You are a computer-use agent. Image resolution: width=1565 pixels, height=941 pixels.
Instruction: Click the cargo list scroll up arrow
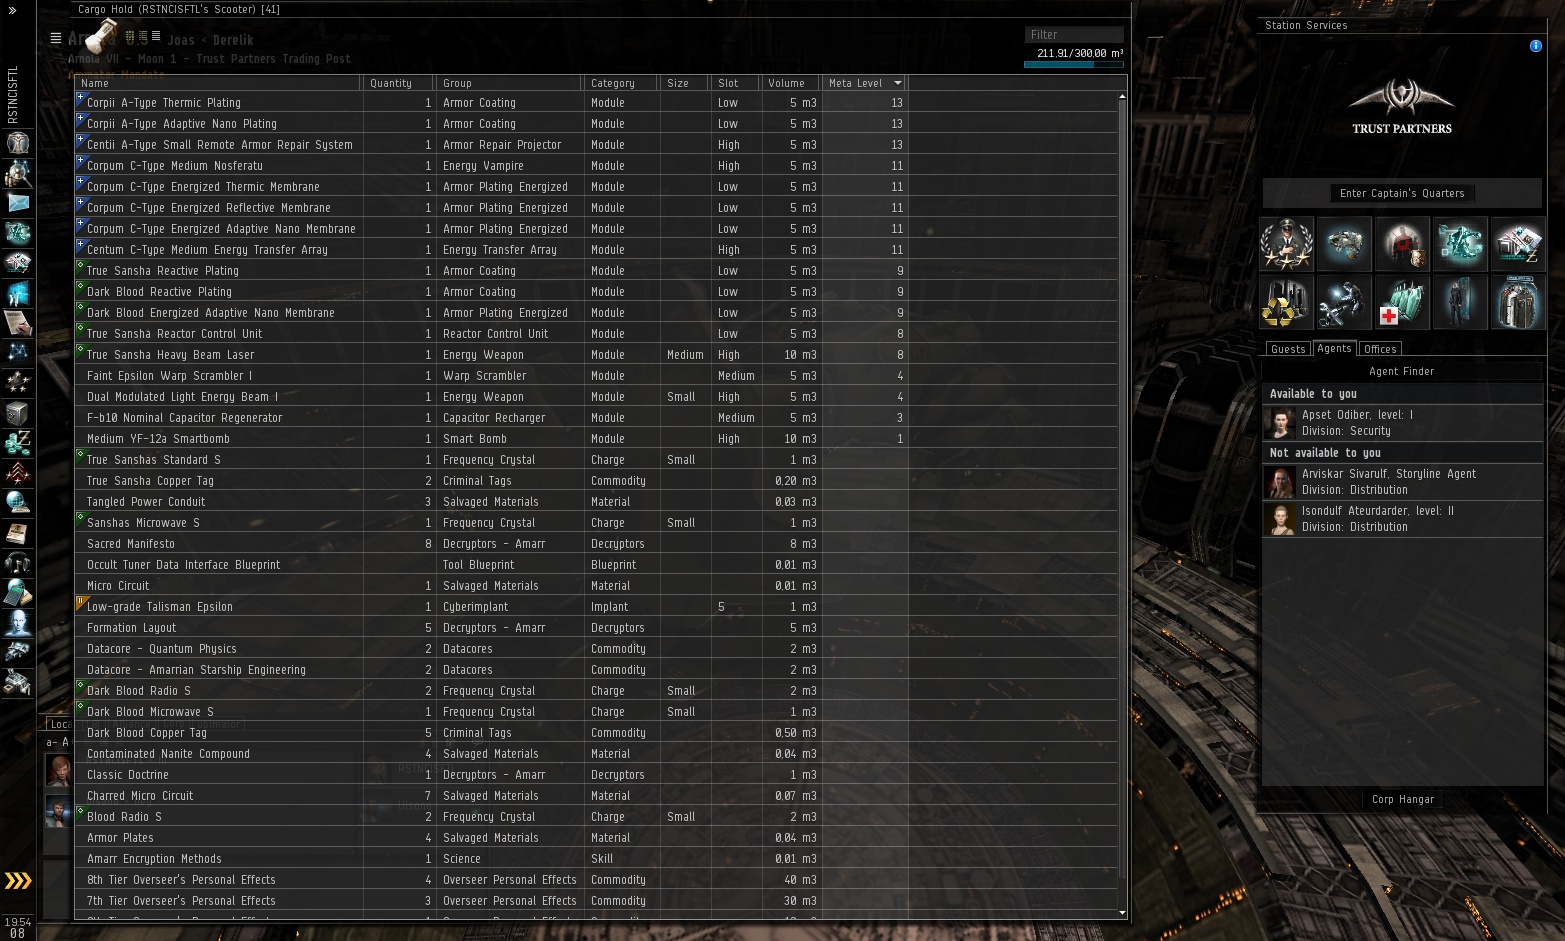tap(1122, 96)
